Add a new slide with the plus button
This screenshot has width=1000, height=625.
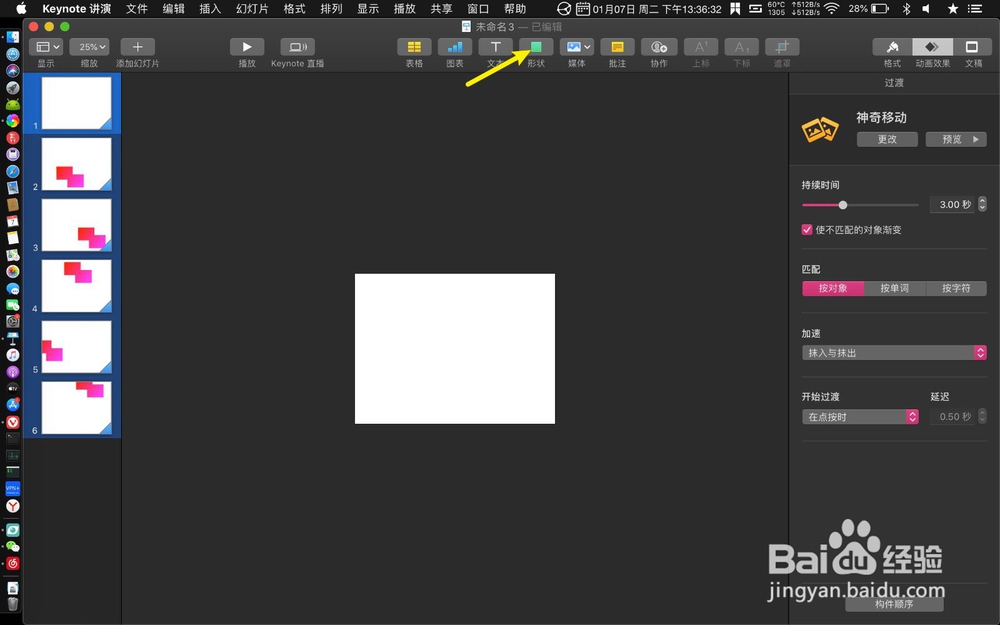[x=137, y=47]
